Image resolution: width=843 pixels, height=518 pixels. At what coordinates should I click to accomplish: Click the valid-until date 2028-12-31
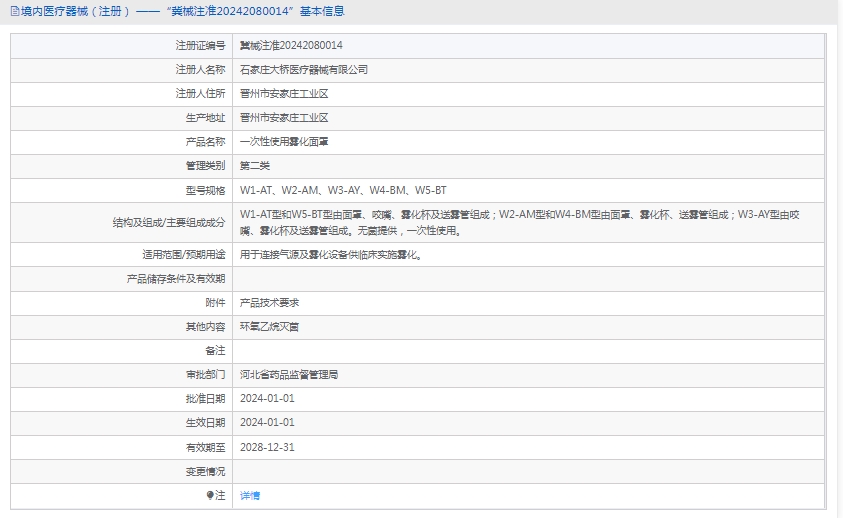(x=267, y=447)
